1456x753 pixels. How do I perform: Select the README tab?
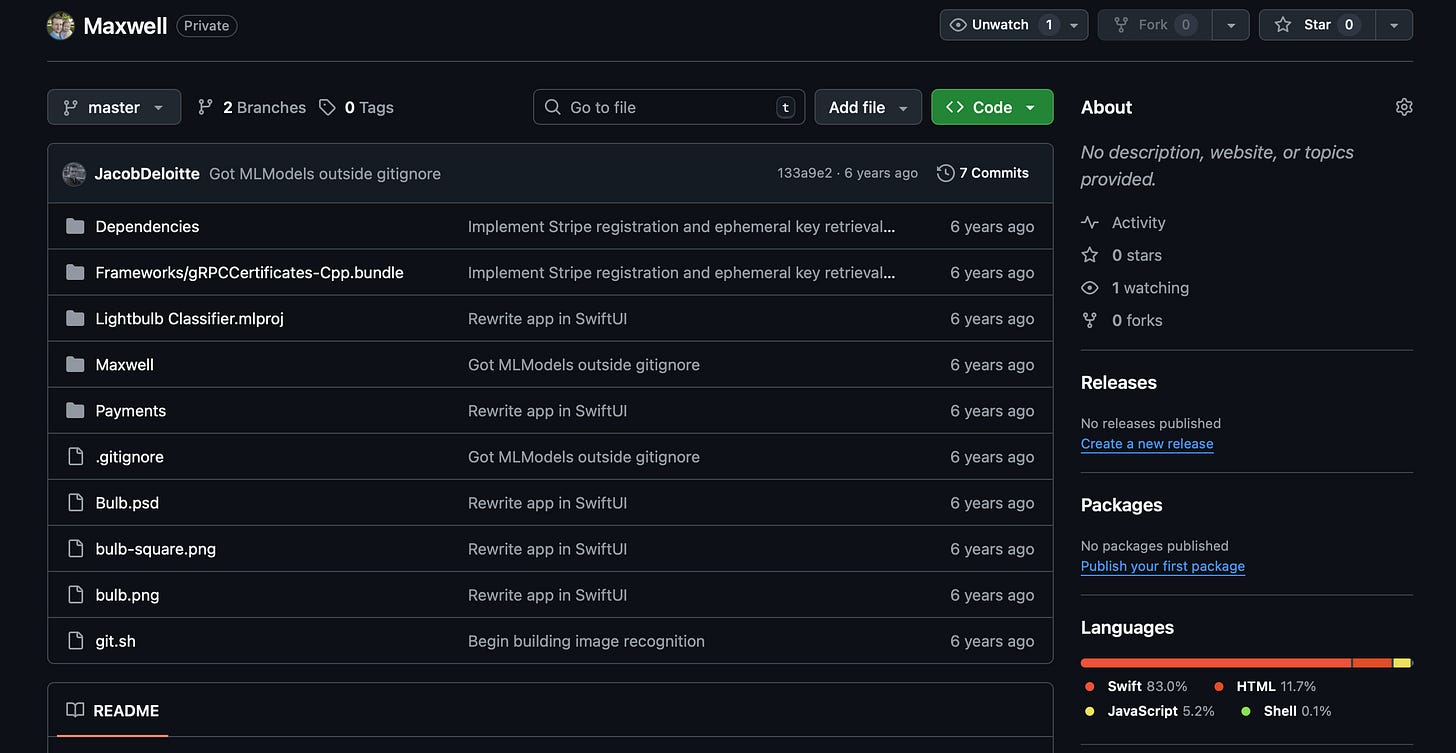point(113,711)
